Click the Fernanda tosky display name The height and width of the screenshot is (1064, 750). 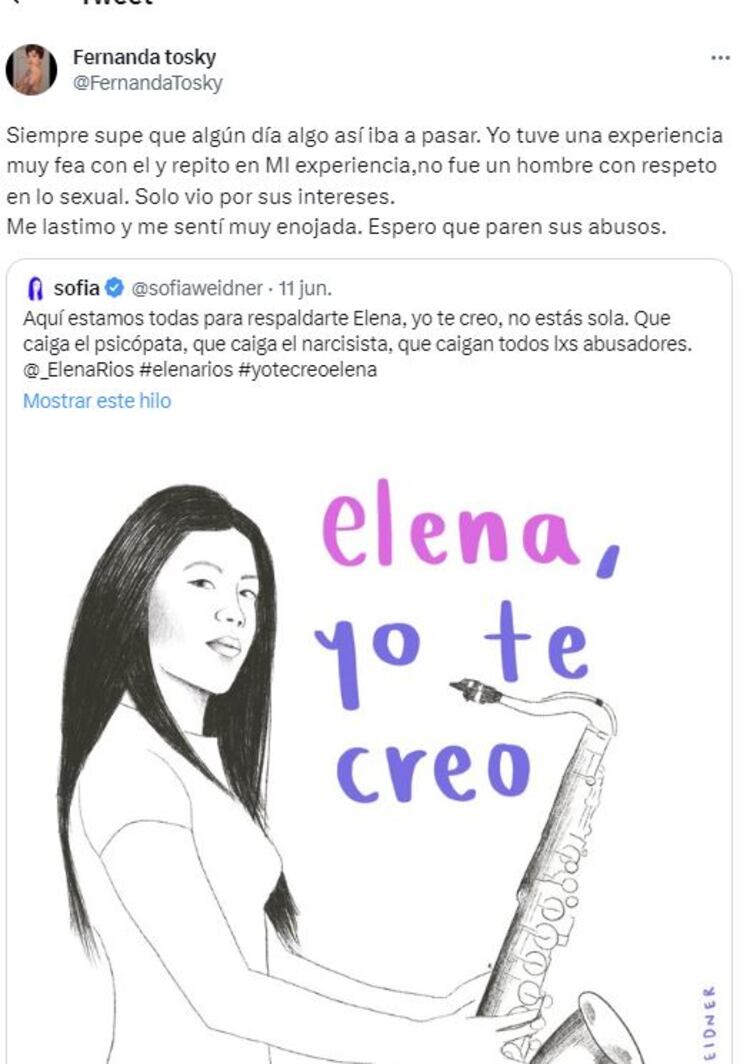(144, 57)
